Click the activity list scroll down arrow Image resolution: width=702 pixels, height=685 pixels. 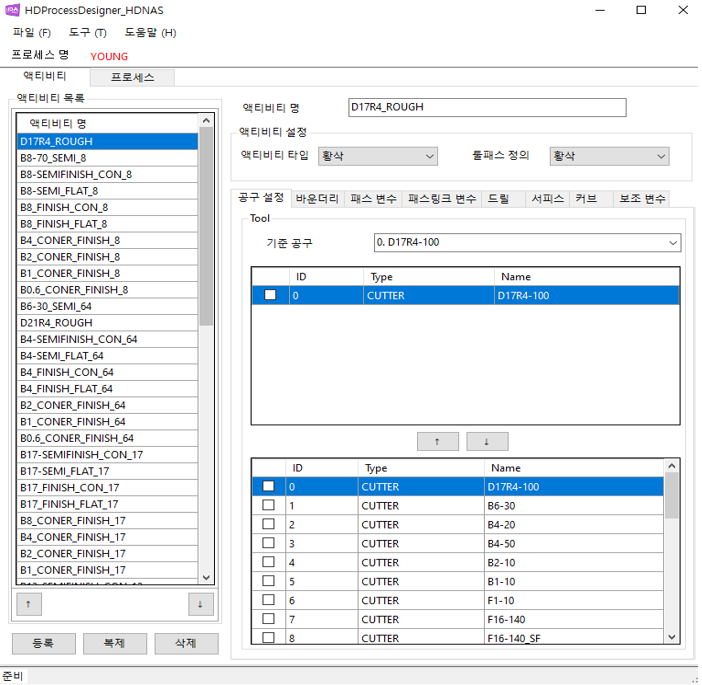[x=206, y=577]
